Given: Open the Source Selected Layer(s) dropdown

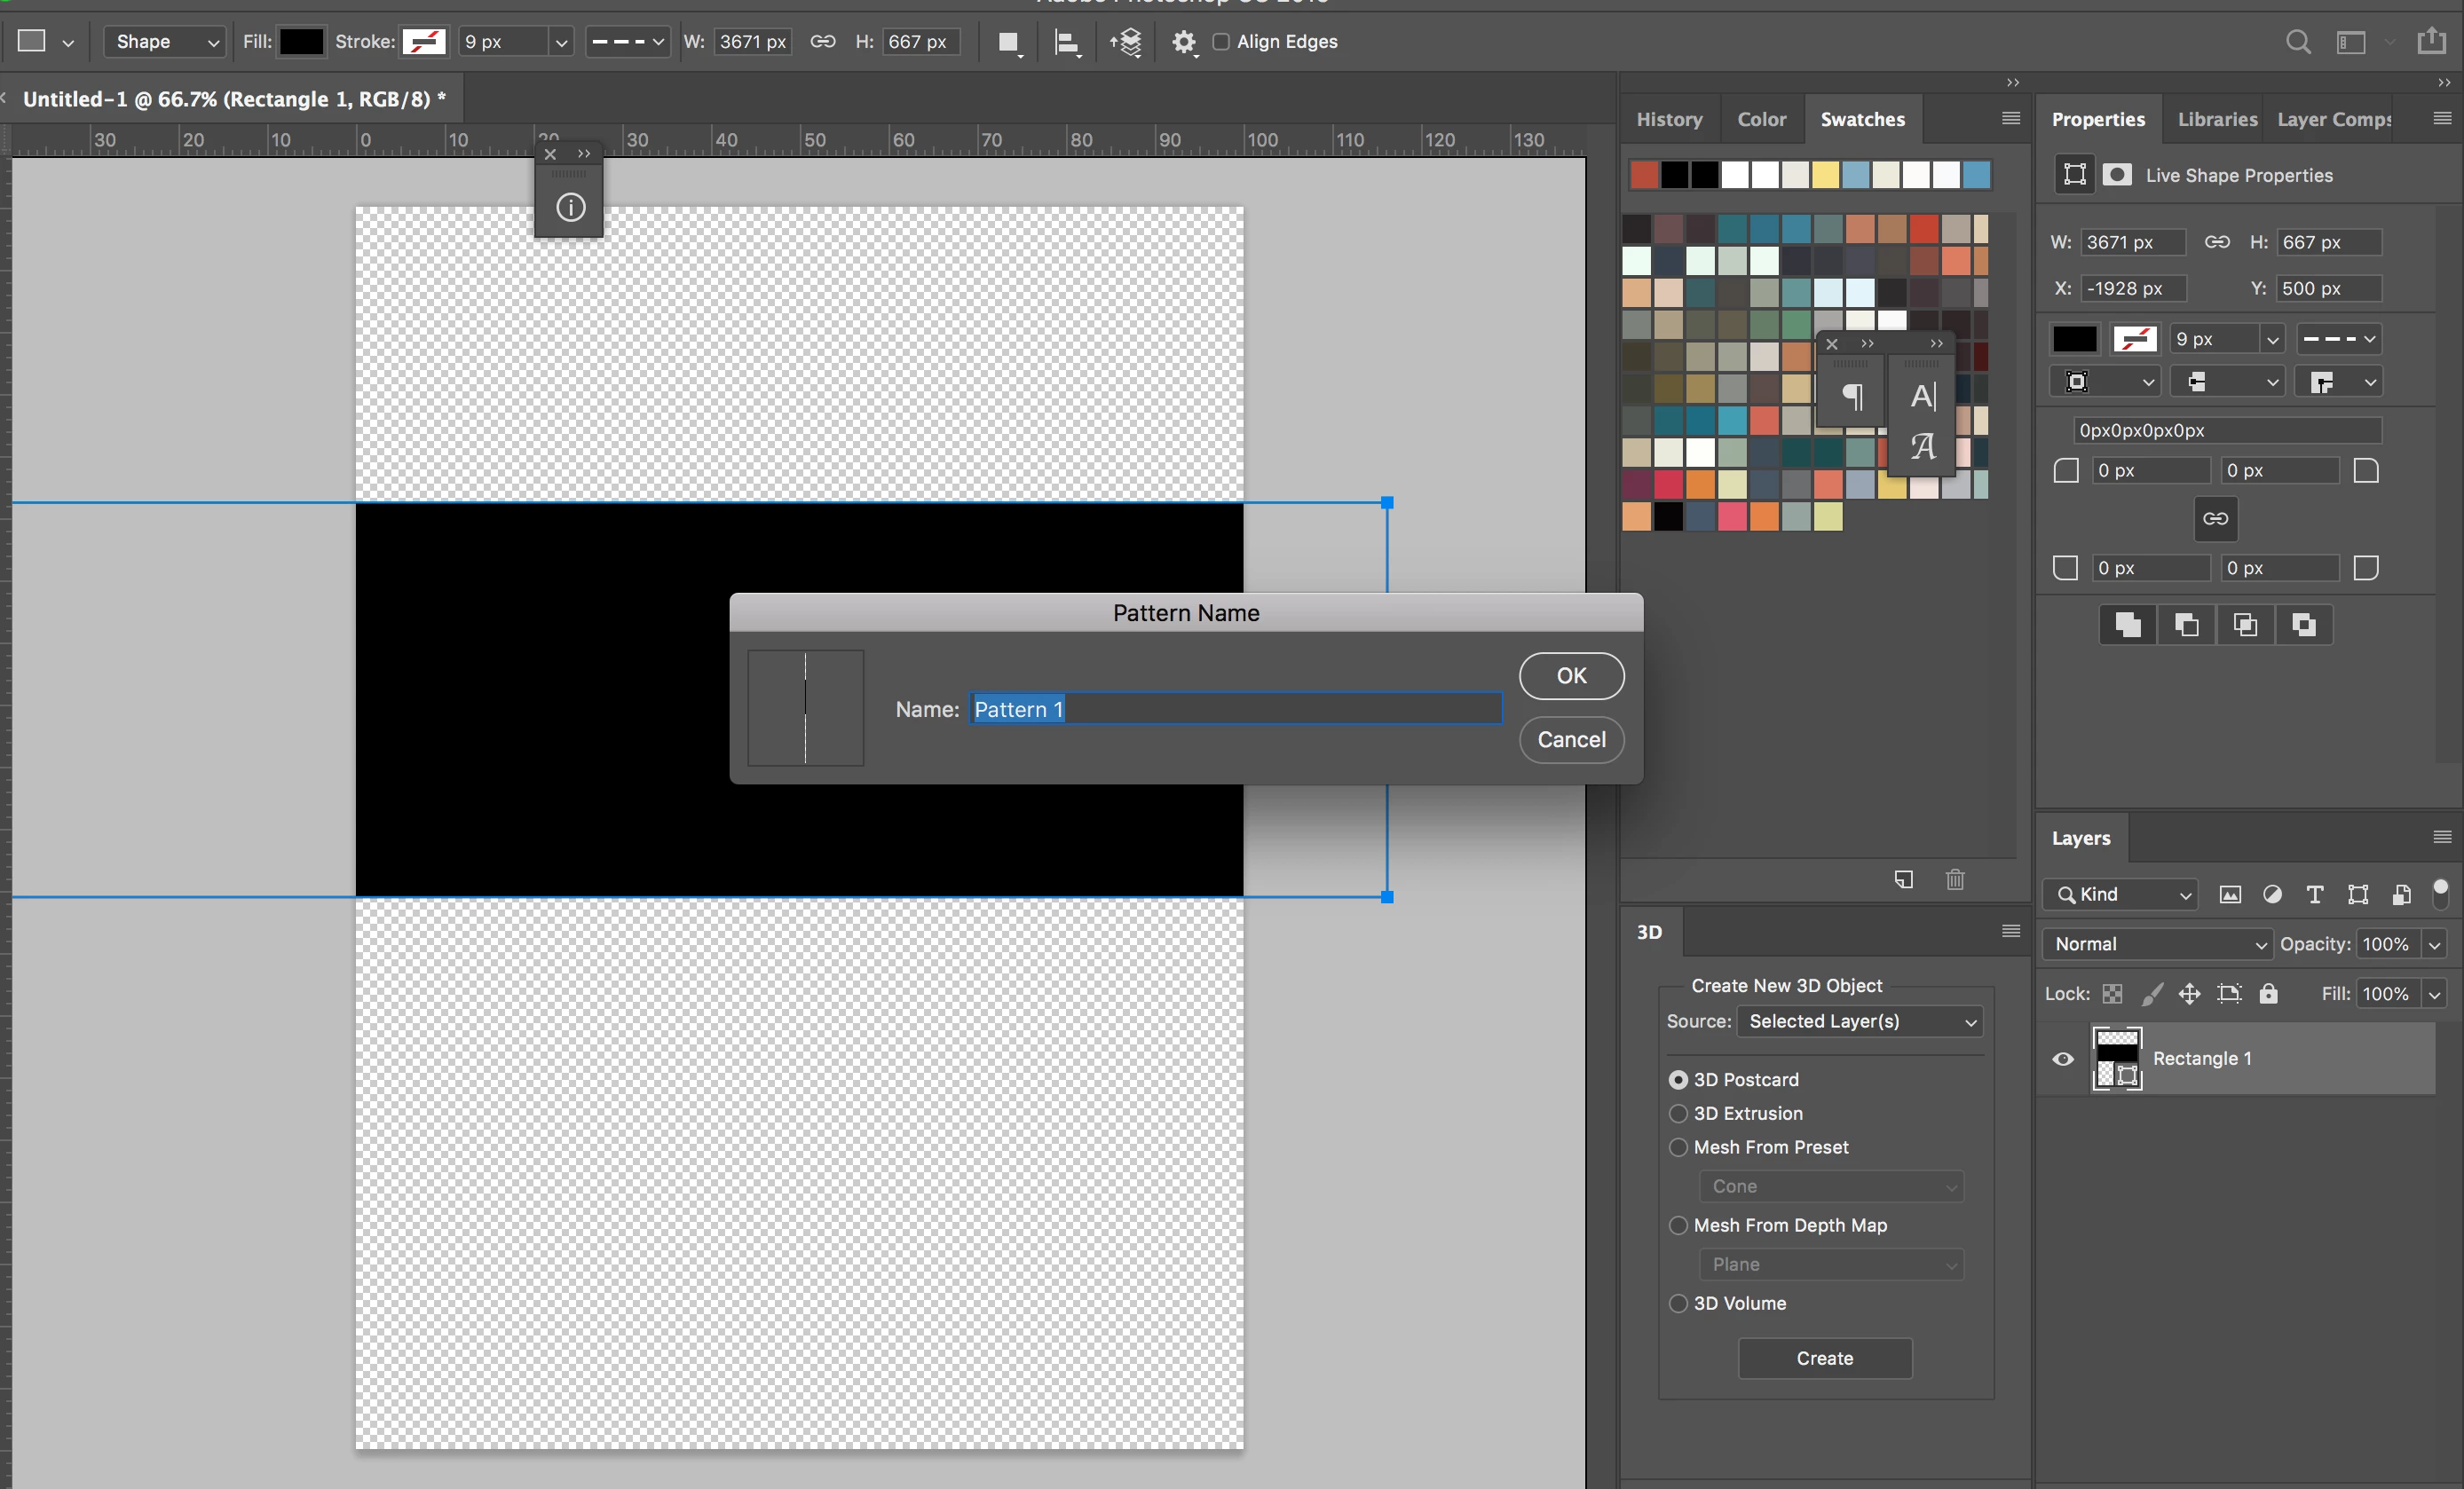Looking at the screenshot, I should (1860, 1021).
